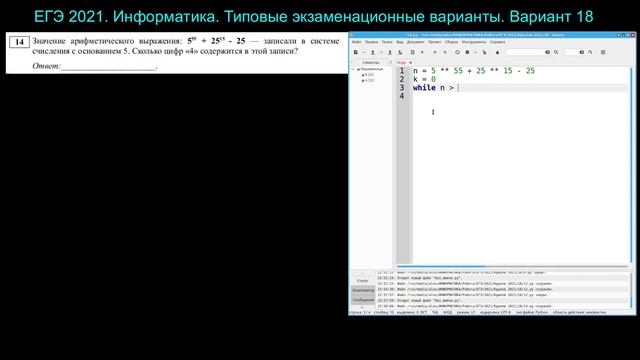This screenshot has height=360, width=640.
Task: Open the Build options dropdown arrow
Action: 476,52
